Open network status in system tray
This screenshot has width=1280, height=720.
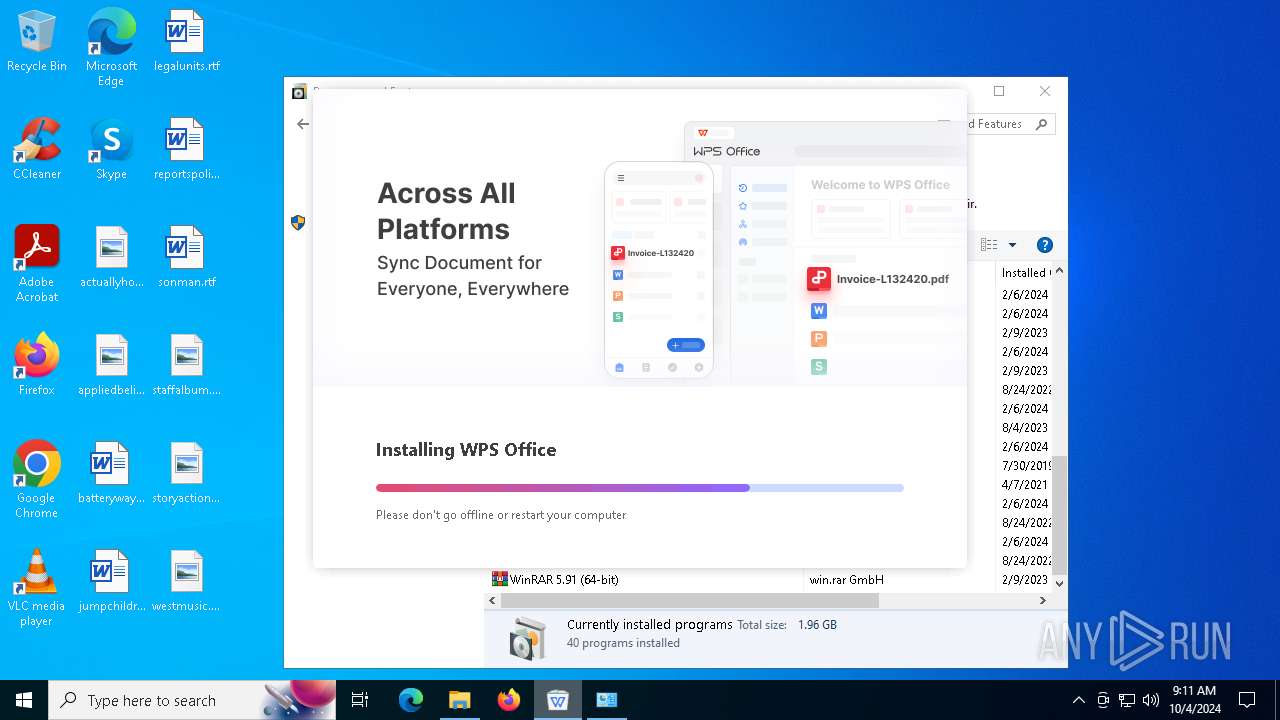pyautogui.click(x=1127, y=700)
